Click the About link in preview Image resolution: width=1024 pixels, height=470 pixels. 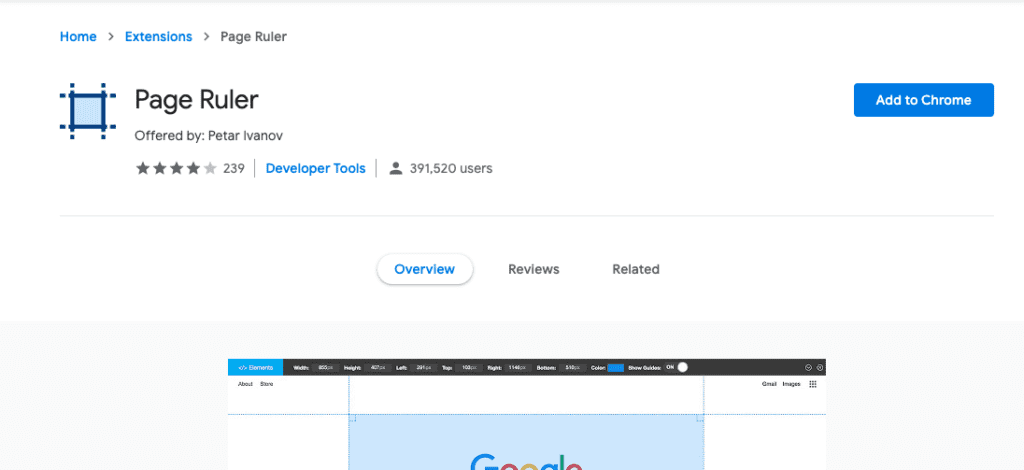click(245, 384)
